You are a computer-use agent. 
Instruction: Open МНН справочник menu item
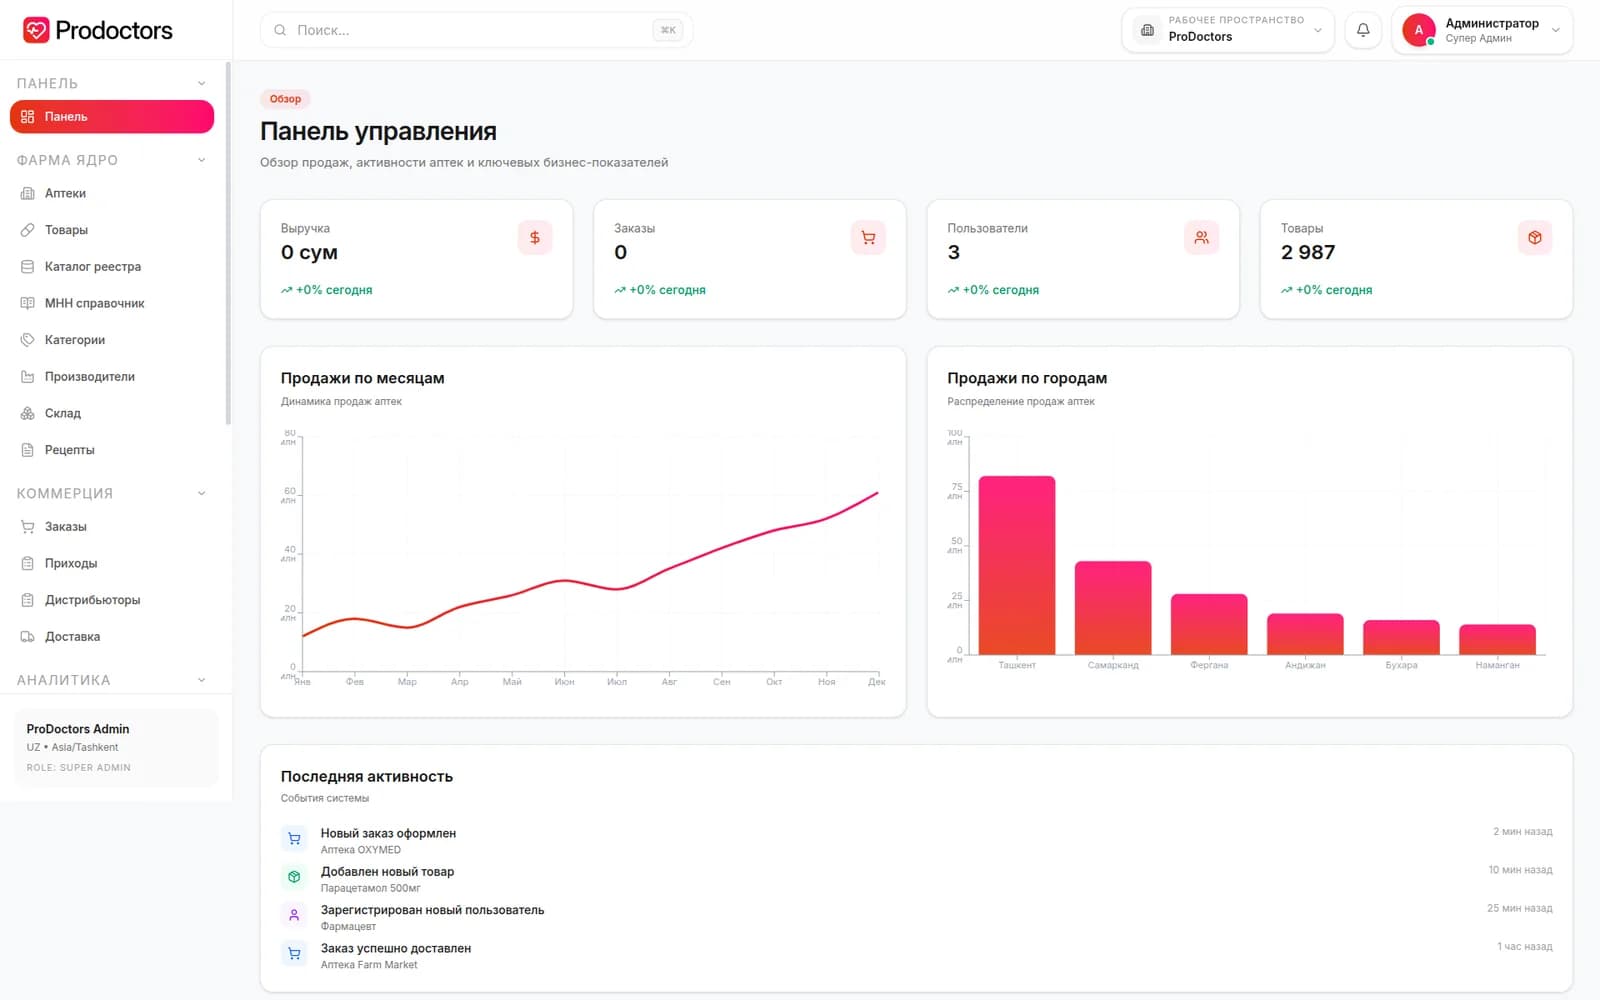point(112,303)
